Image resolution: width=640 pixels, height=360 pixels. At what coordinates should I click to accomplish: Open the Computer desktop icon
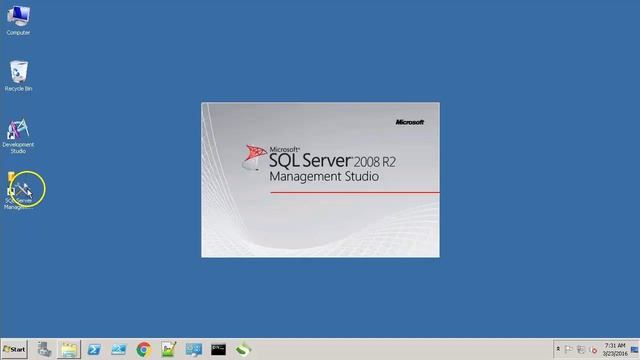18,20
